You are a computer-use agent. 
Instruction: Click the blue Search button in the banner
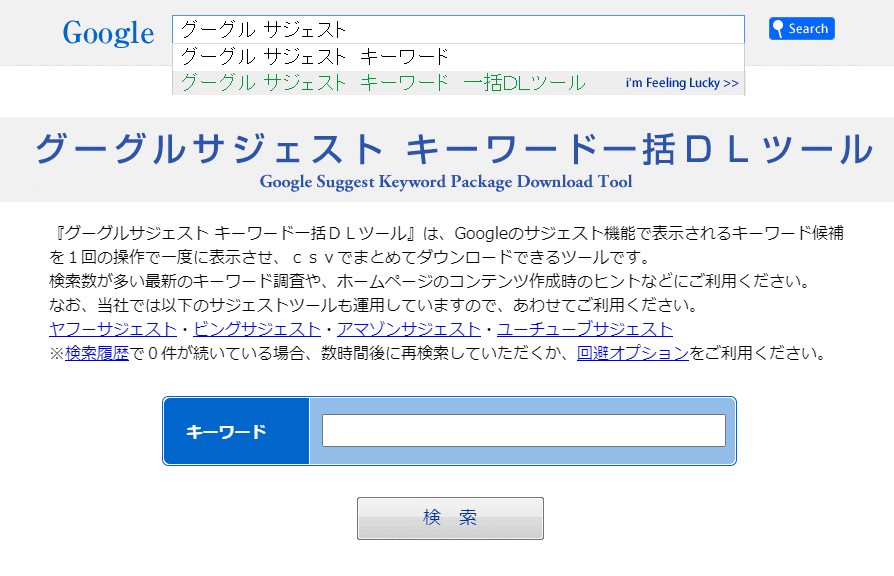click(x=802, y=29)
